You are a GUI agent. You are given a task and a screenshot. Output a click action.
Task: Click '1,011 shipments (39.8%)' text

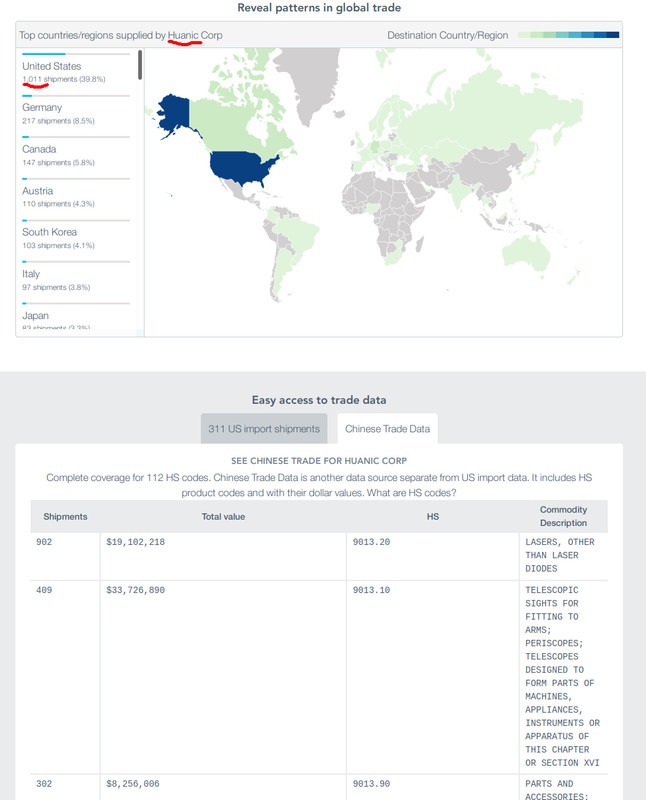tap(64, 79)
